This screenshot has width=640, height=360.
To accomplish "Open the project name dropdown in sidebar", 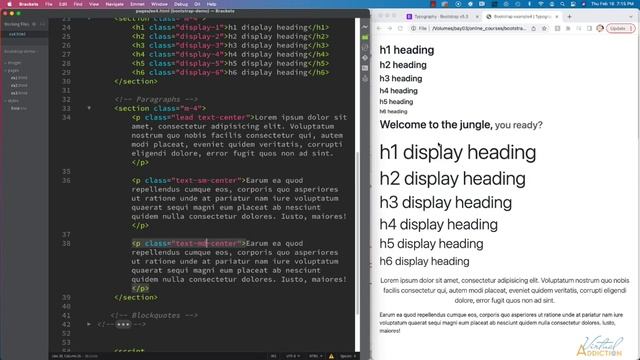I will [x=21, y=51].
